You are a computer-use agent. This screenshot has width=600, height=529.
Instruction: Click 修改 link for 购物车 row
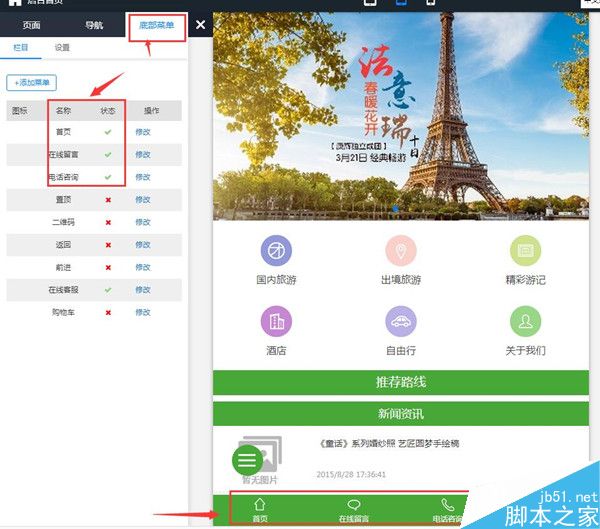click(143, 312)
